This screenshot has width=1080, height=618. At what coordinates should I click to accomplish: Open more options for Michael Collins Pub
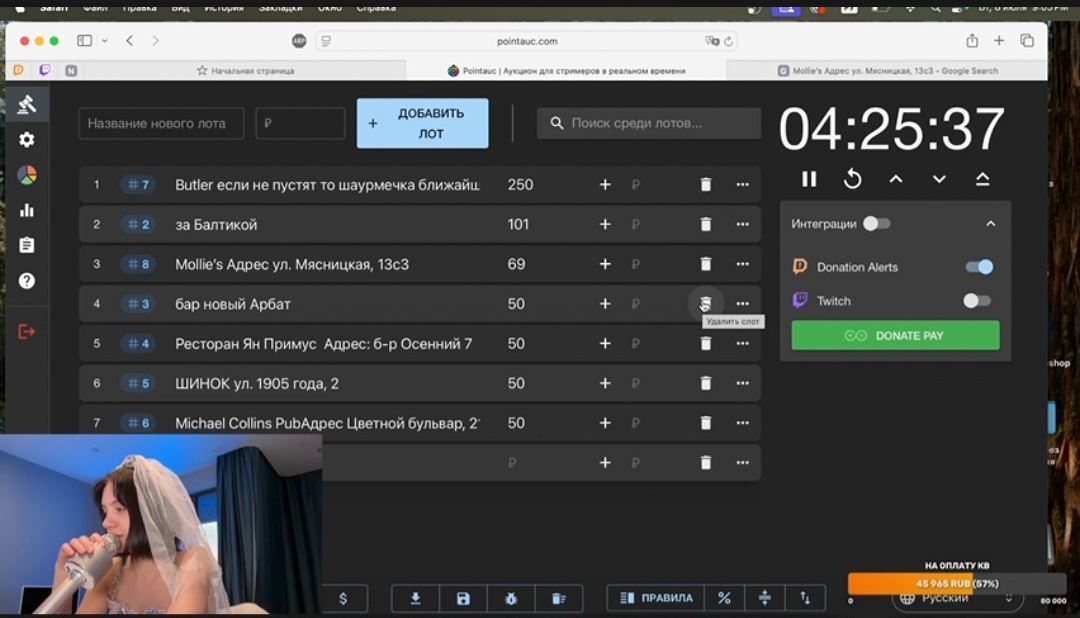(x=742, y=423)
